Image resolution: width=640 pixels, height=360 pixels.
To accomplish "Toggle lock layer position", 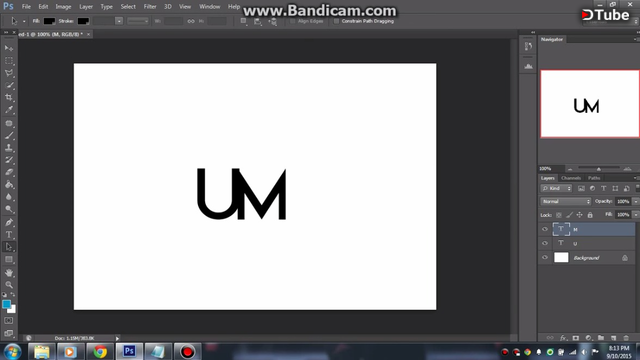I will 580,215.
